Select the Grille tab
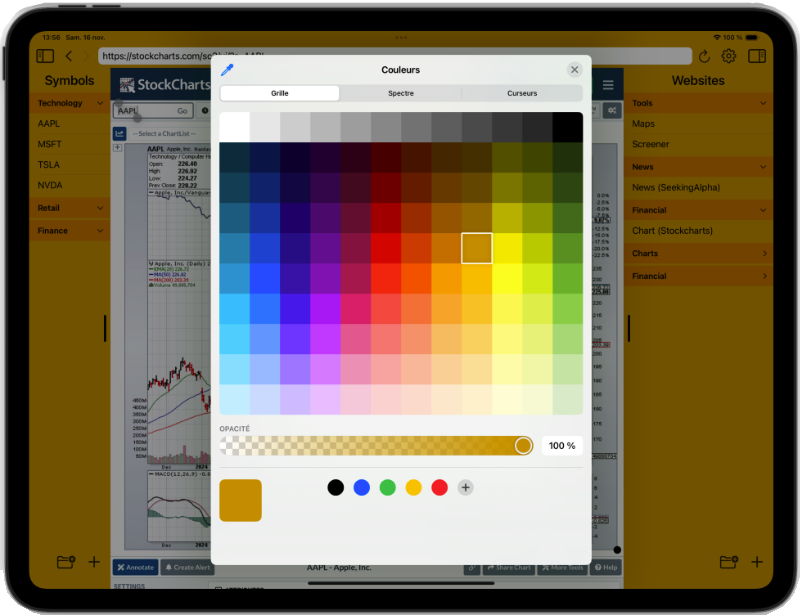Screen dimensions: 800x615 (x=280, y=93)
